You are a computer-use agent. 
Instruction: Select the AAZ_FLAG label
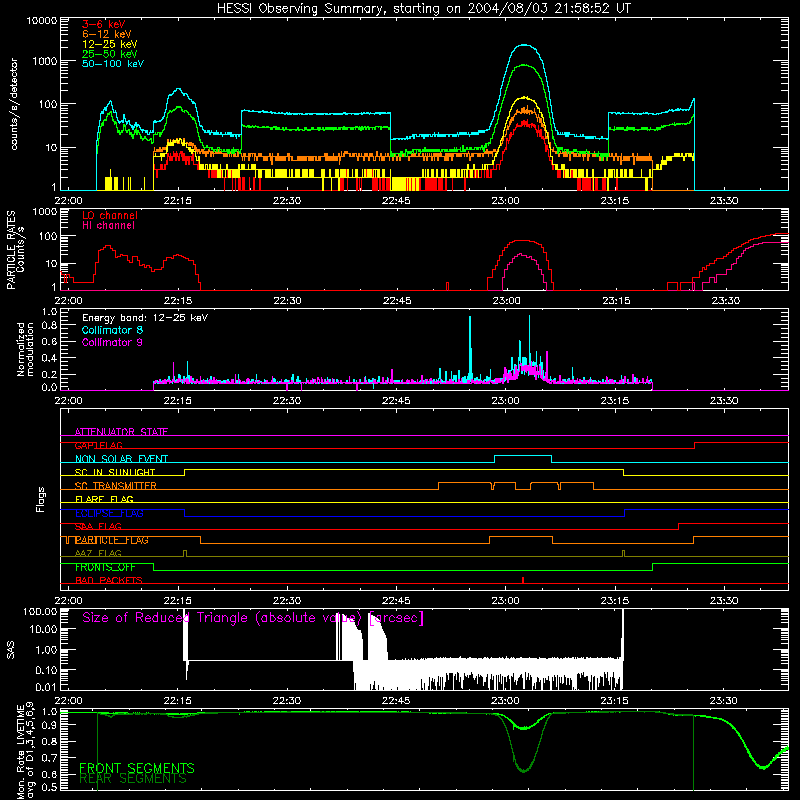pos(98,554)
